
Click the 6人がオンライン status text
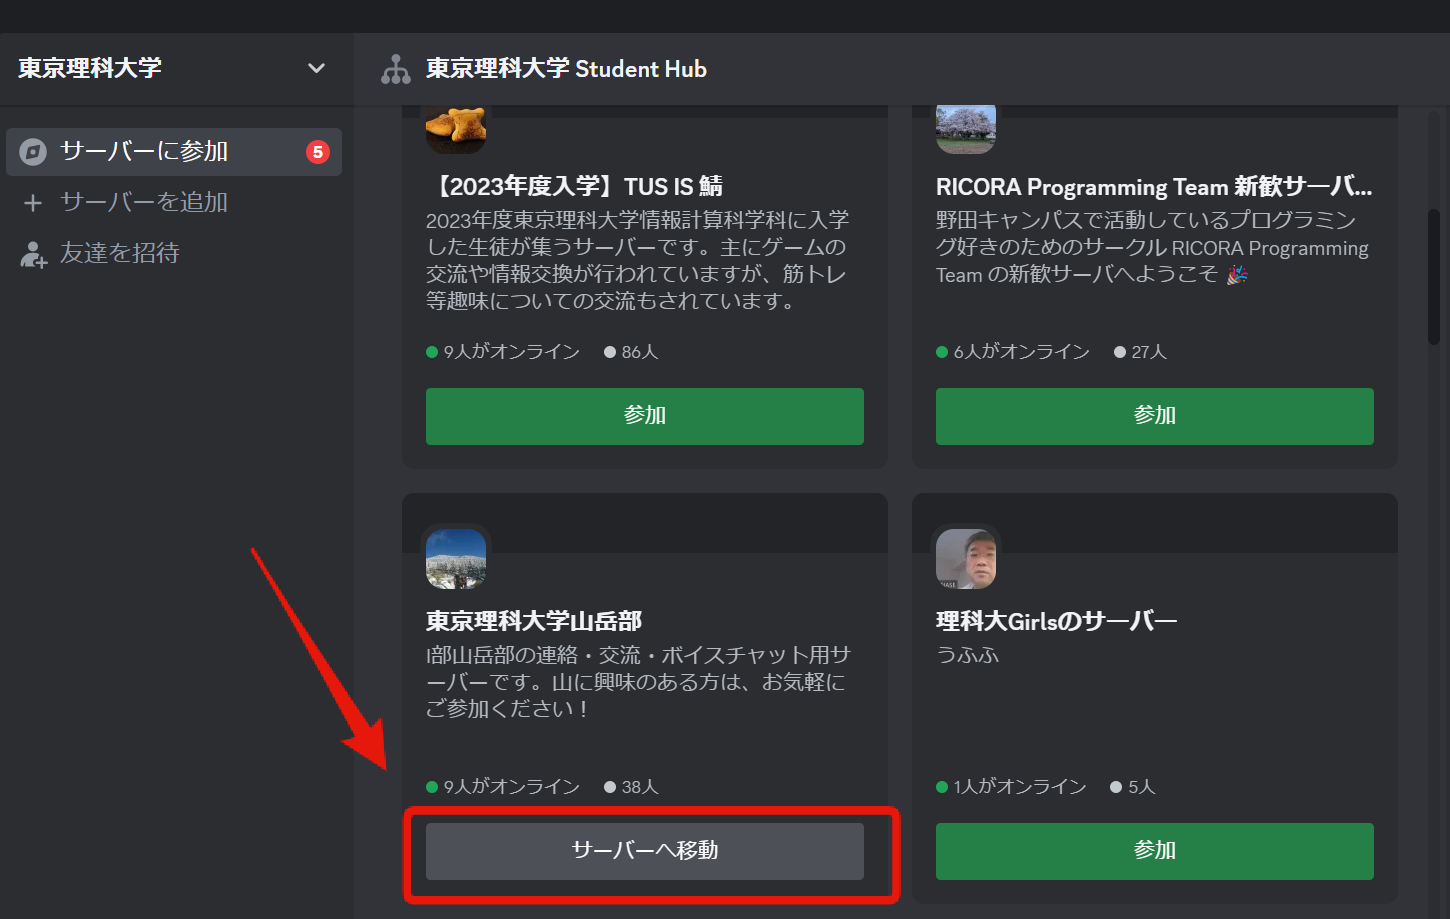[x=1021, y=352]
